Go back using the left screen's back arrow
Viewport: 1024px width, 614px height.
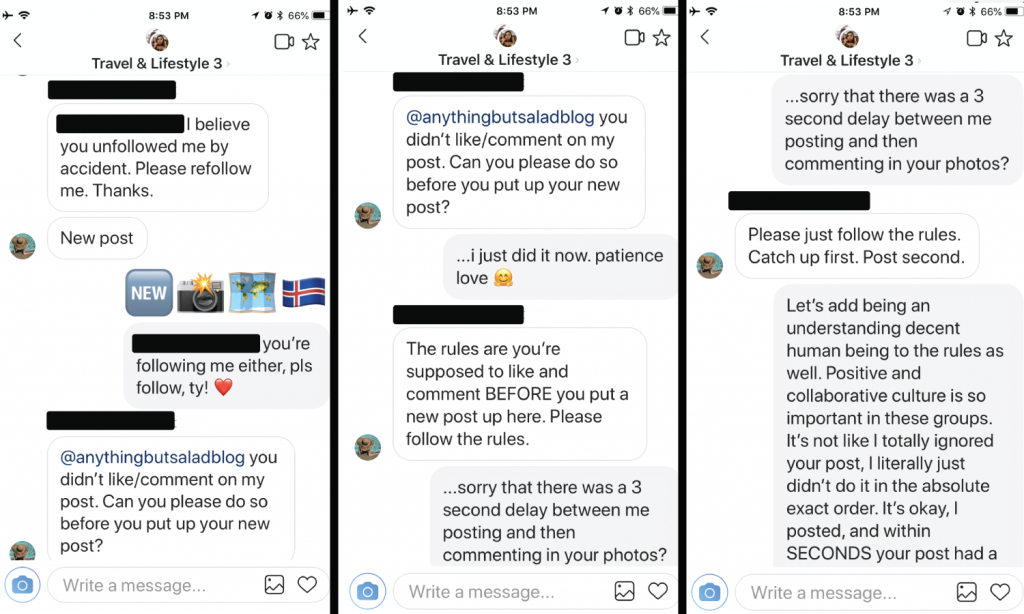click(18, 41)
